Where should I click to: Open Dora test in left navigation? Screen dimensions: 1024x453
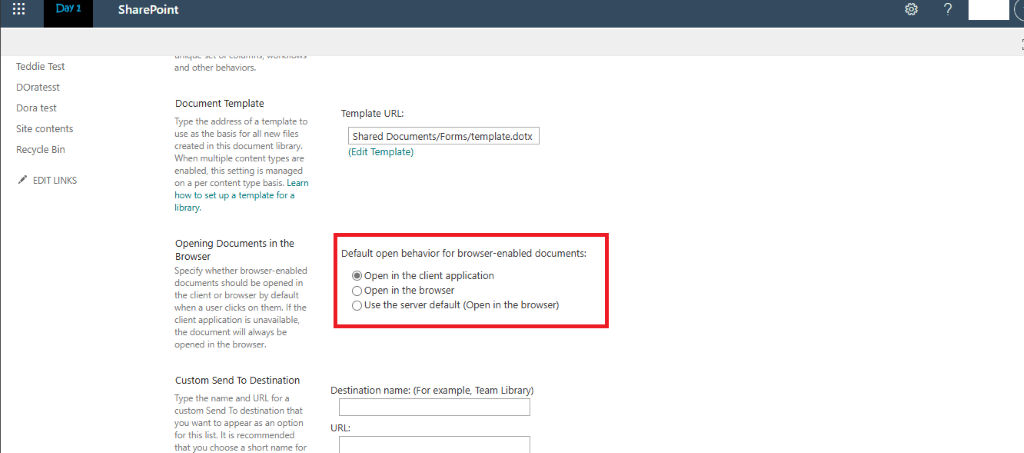click(x=37, y=108)
